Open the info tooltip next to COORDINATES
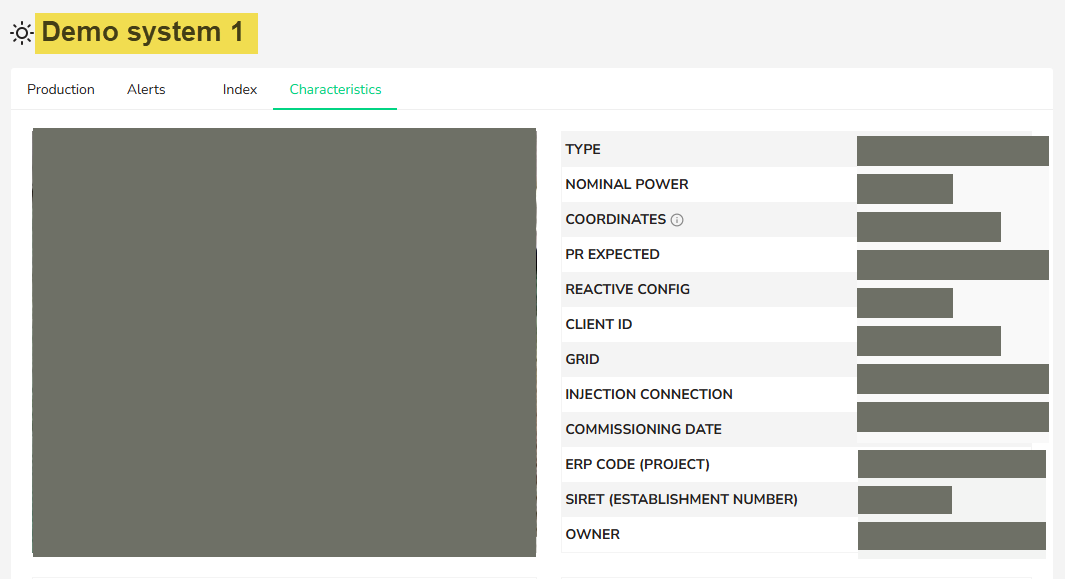This screenshot has height=579, width=1065. pos(677,219)
